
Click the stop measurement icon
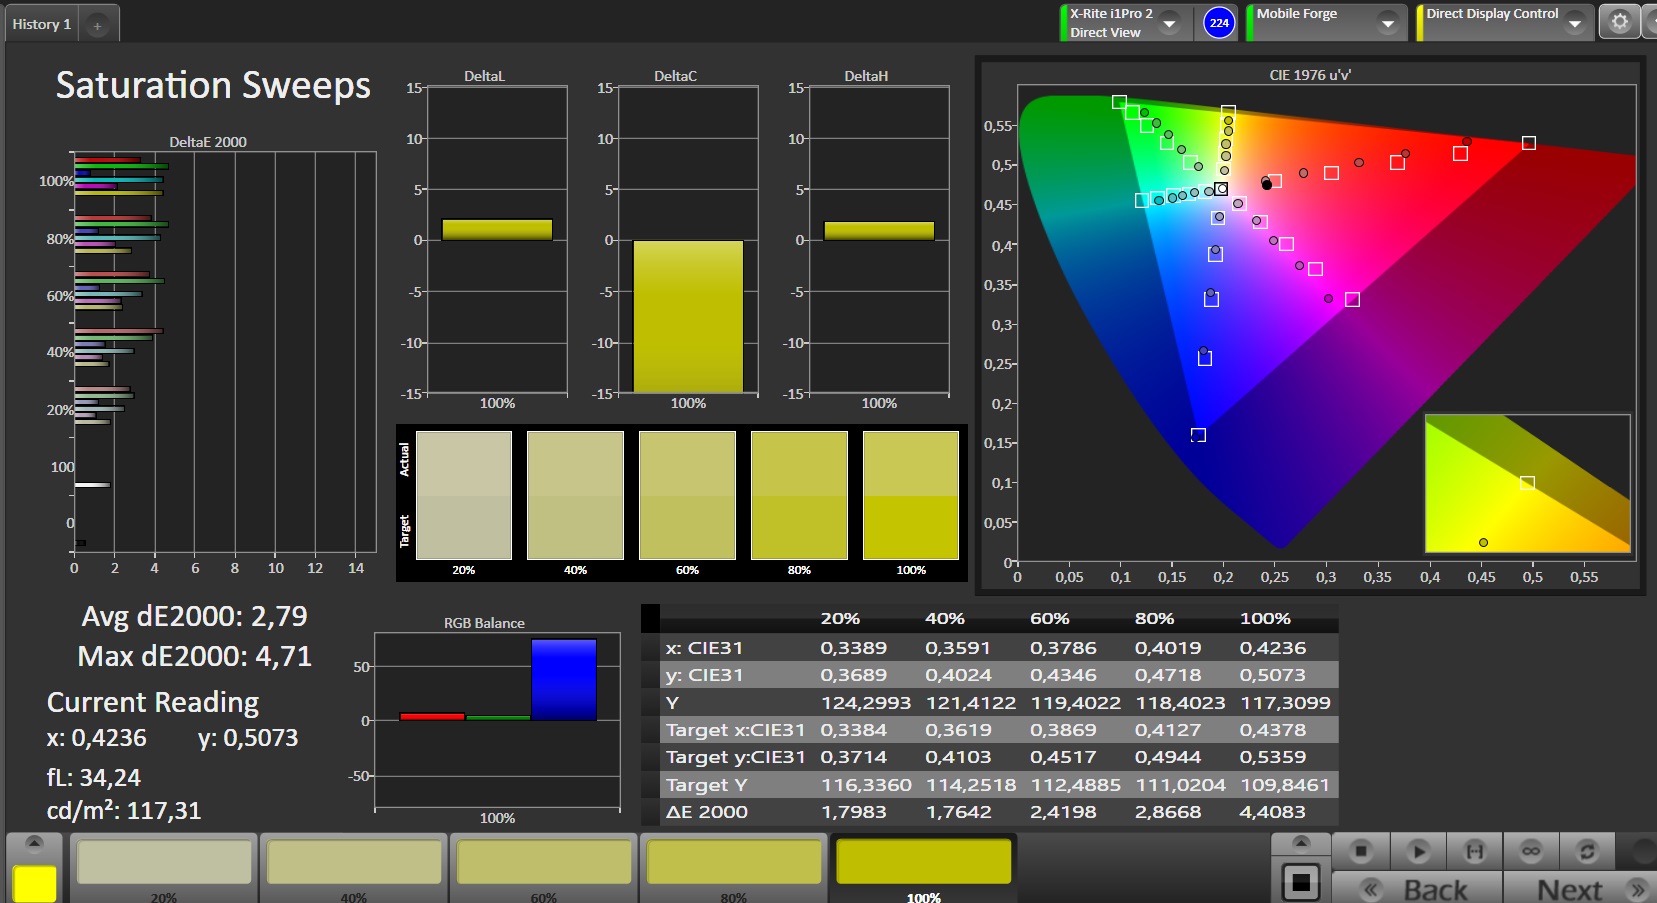[x=1360, y=851]
